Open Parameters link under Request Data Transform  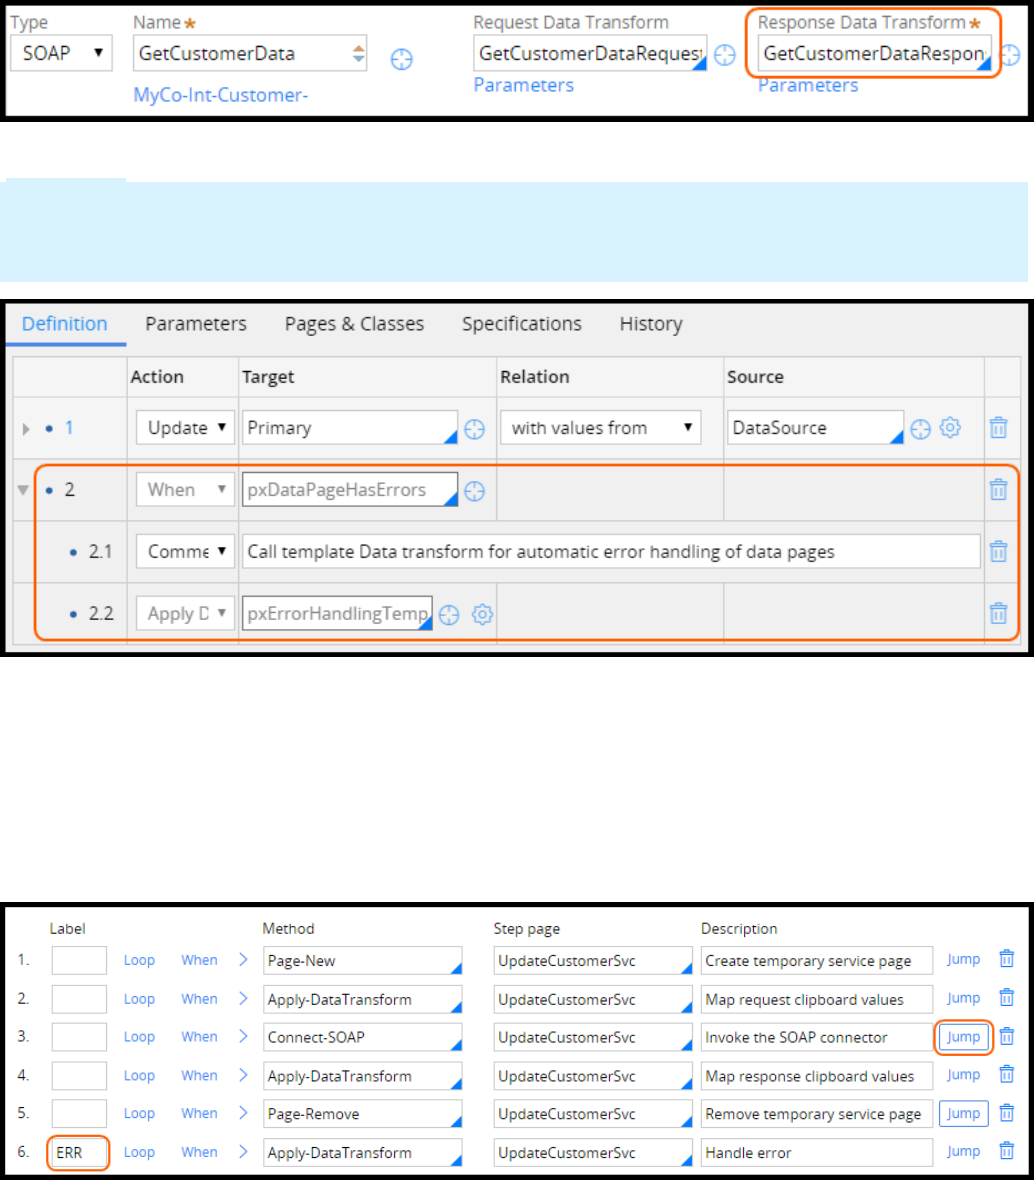pyautogui.click(x=524, y=86)
